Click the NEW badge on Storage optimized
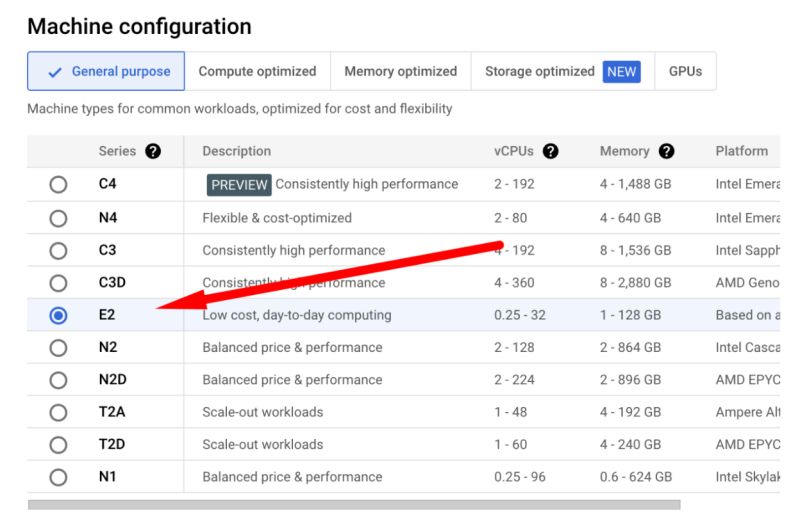The height and width of the screenshot is (526, 800). pos(621,71)
